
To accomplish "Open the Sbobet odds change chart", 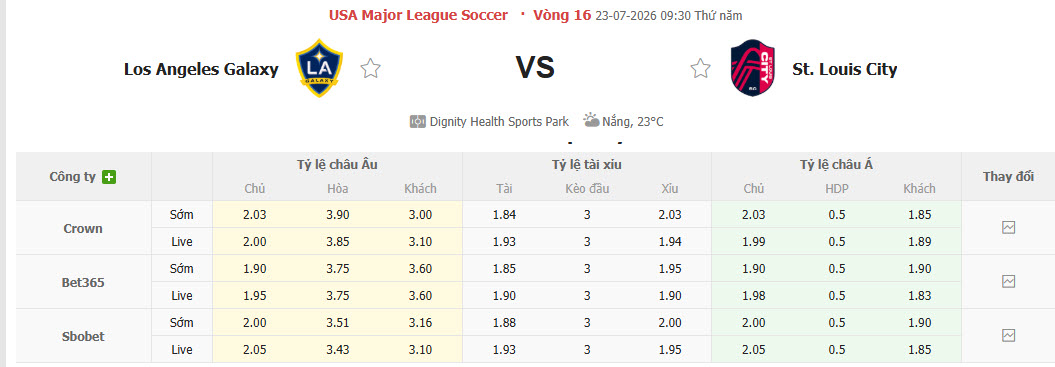I will pos(1008,335).
